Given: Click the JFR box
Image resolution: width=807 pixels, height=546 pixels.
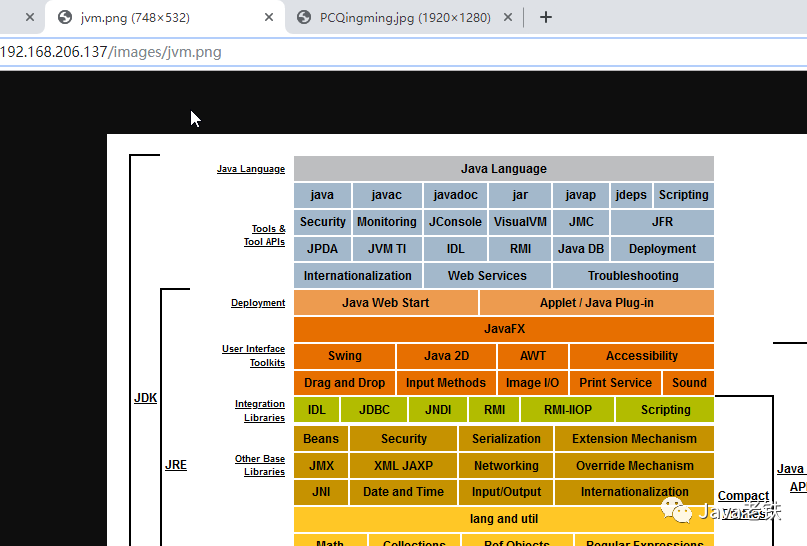Looking at the screenshot, I should (662, 222).
